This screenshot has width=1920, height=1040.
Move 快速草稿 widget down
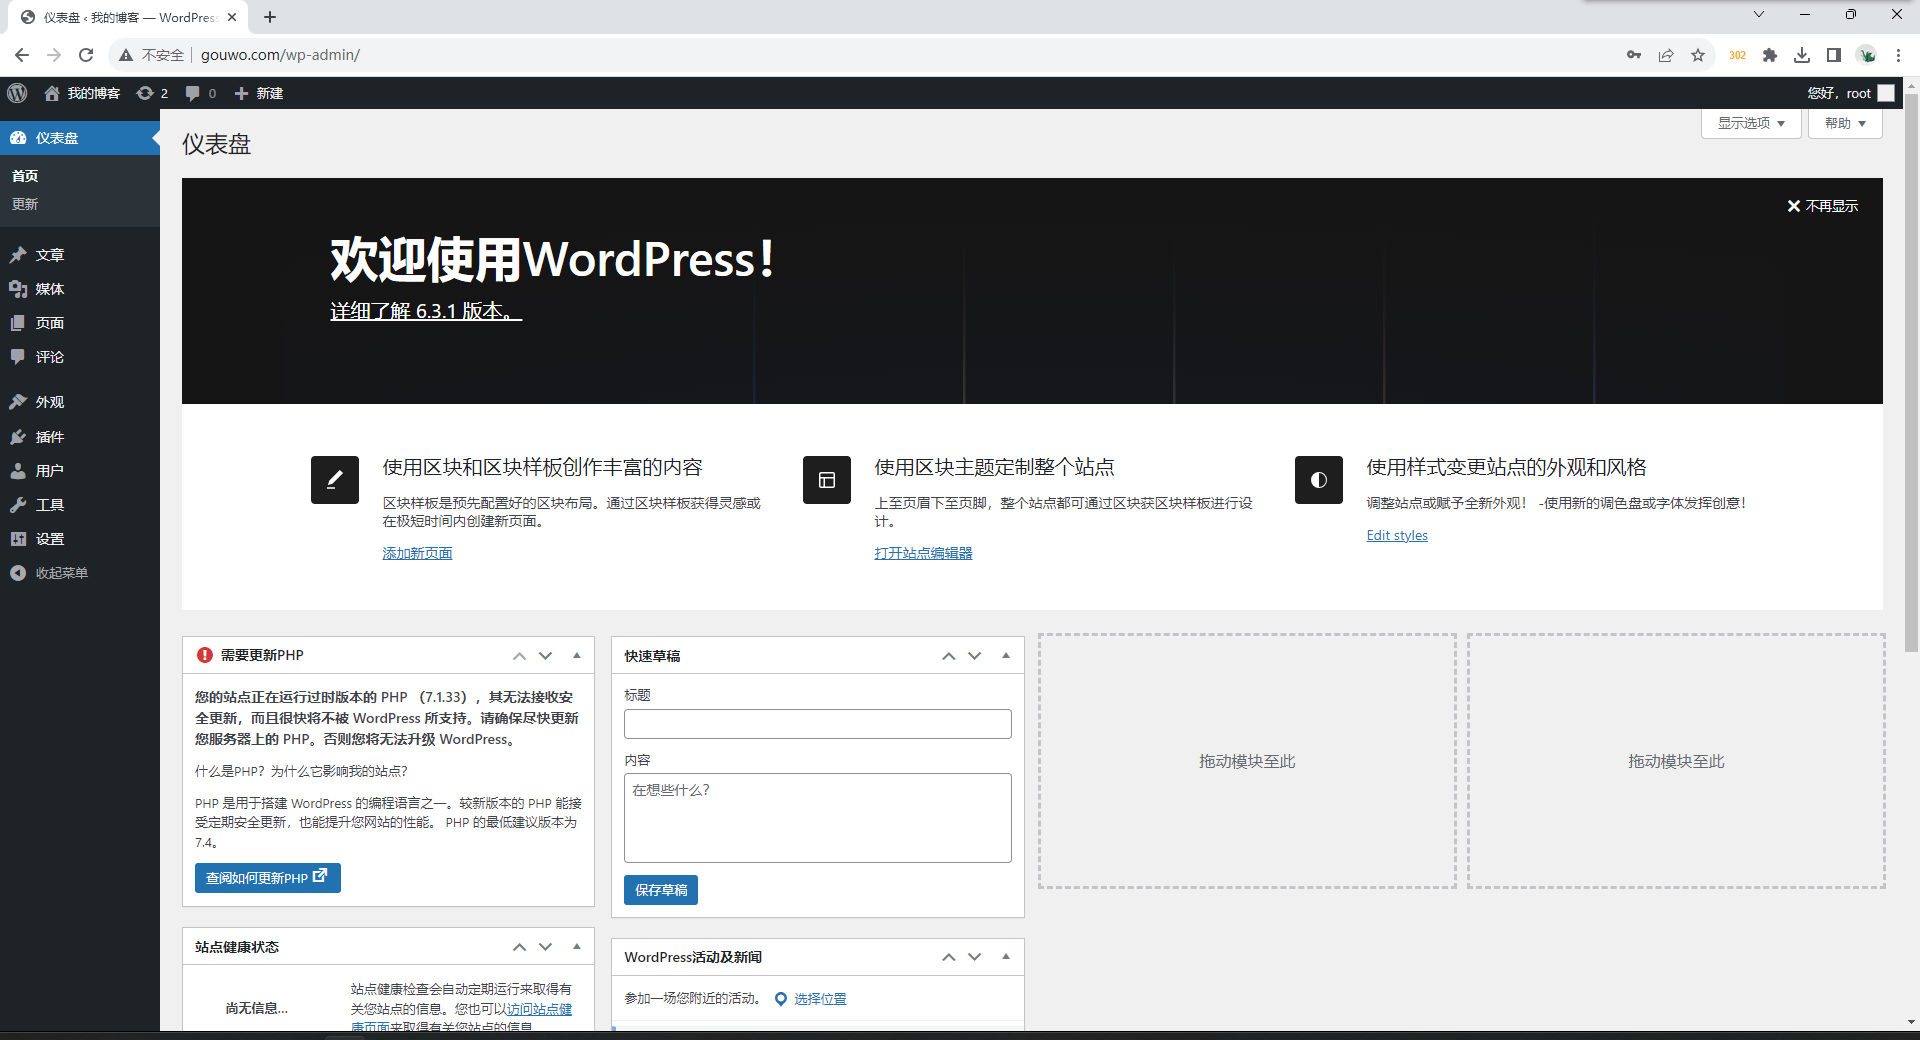[x=974, y=656]
